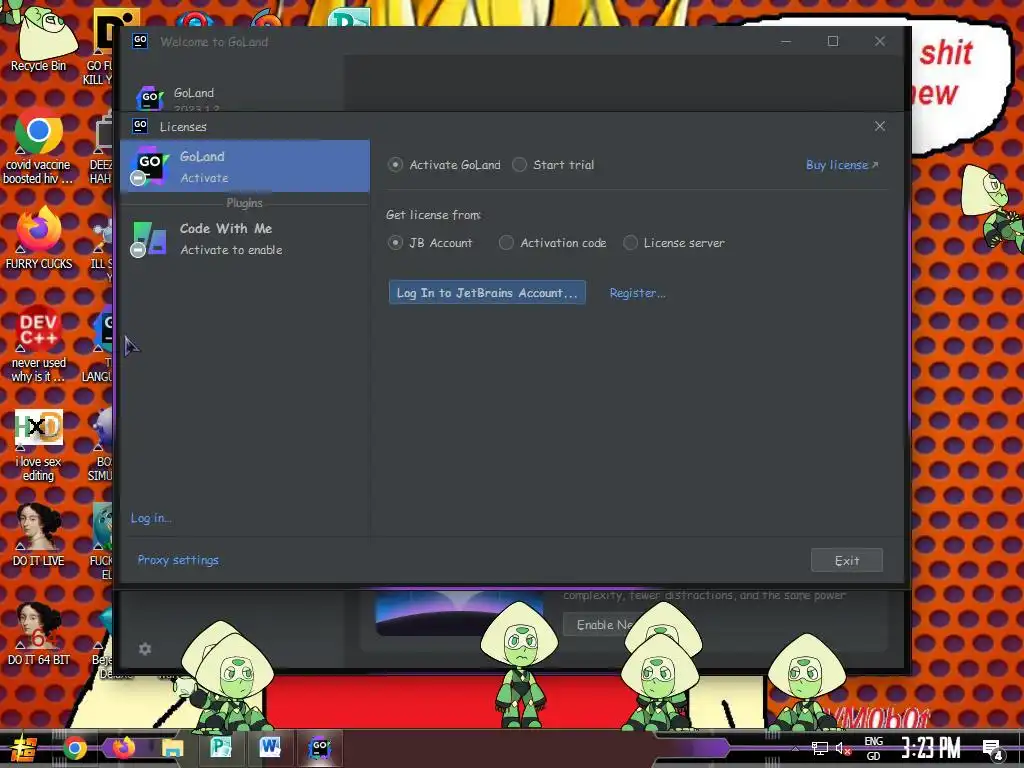Click the Exit button
This screenshot has width=1024, height=768.
click(x=847, y=560)
